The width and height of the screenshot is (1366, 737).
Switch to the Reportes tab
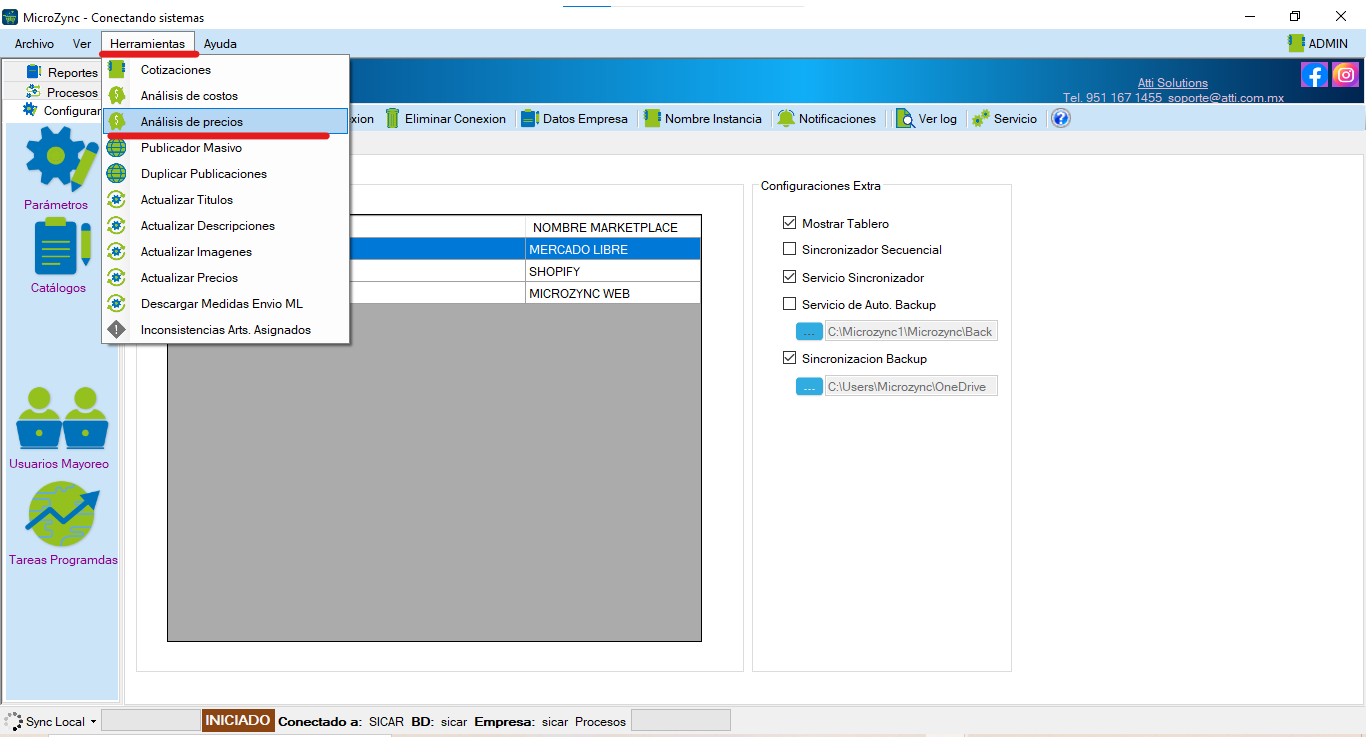pos(60,72)
